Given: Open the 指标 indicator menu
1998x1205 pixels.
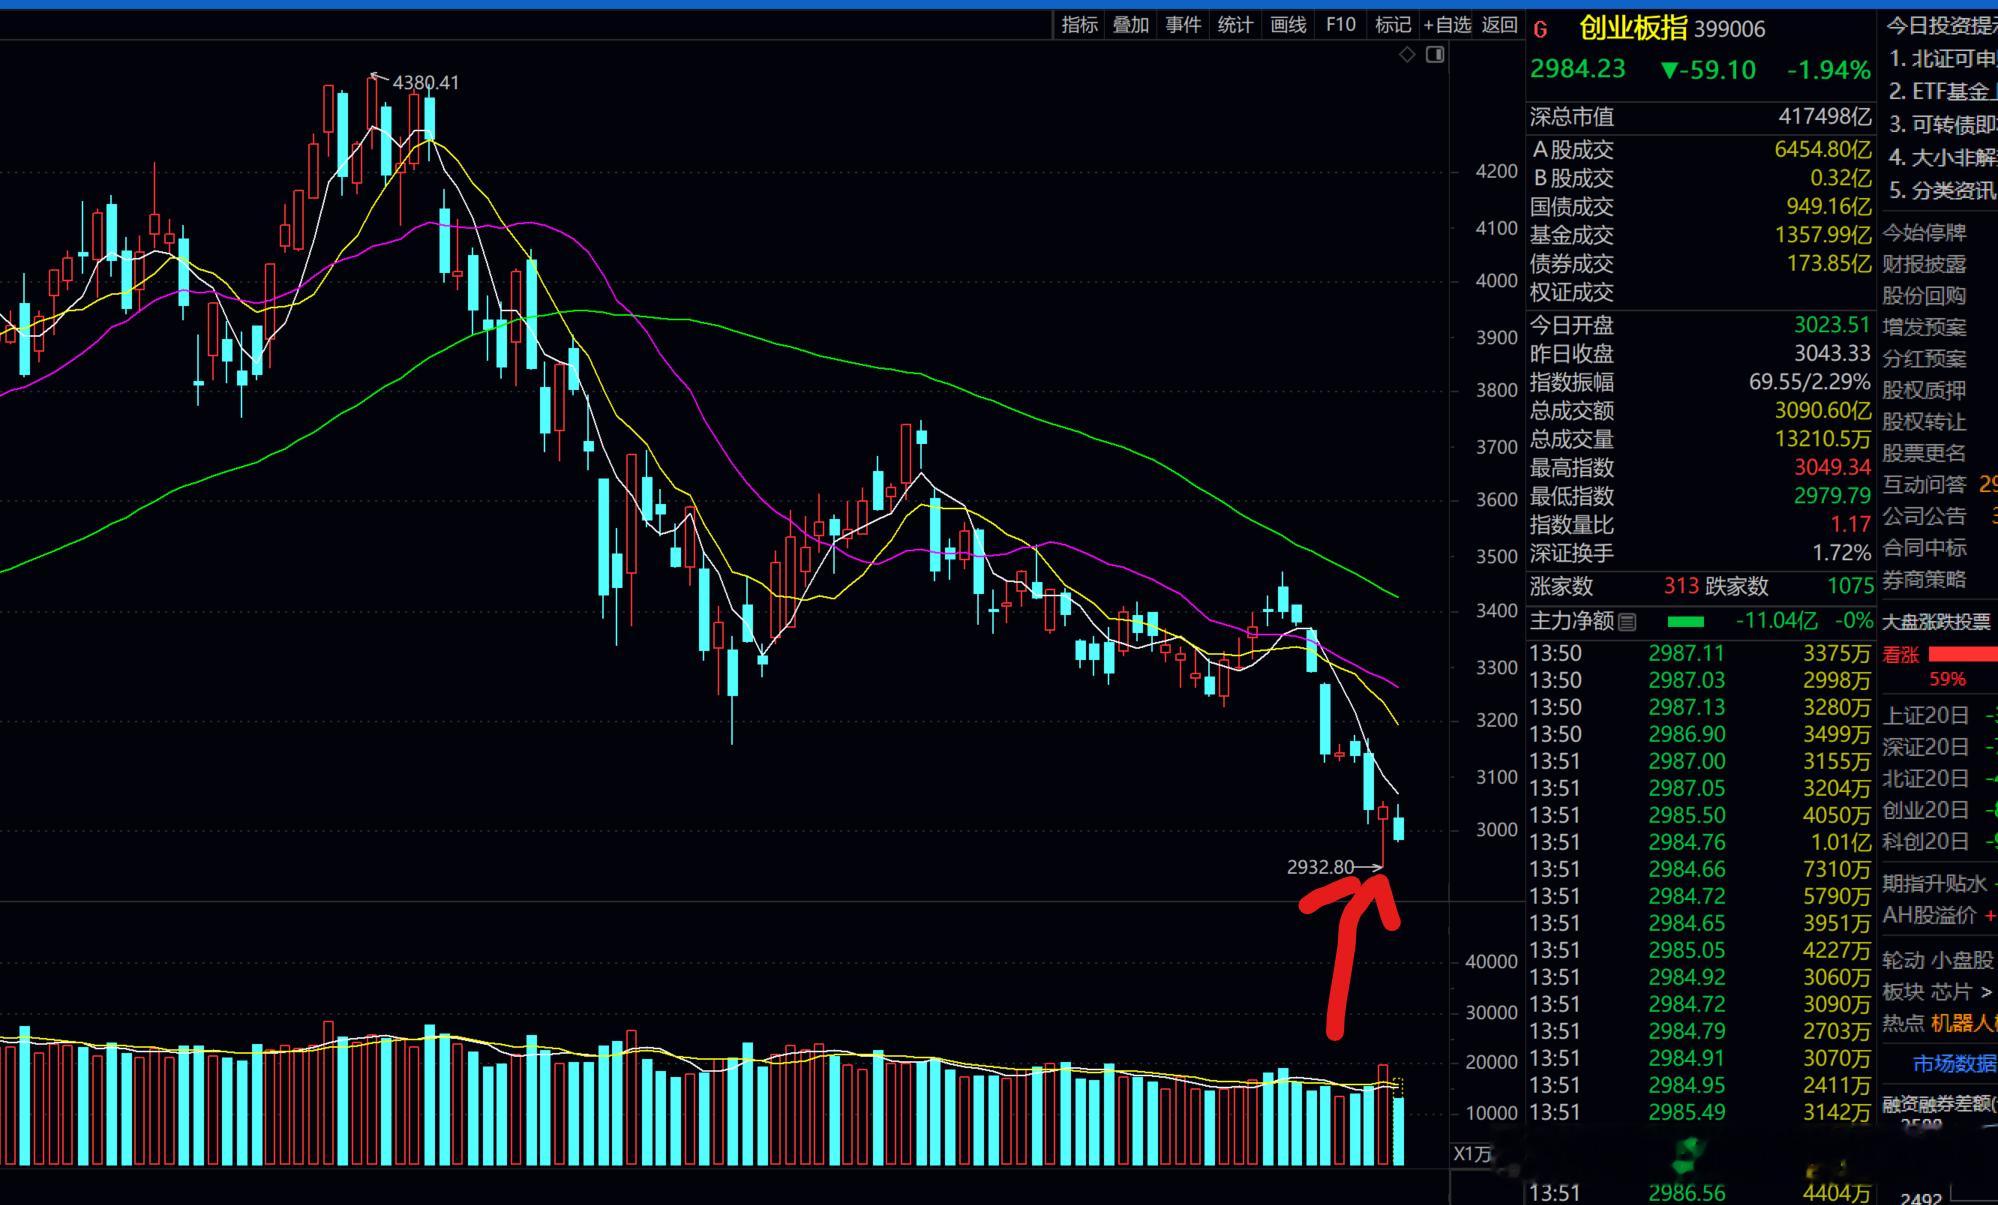Looking at the screenshot, I should pyautogui.click(x=1079, y=25).
